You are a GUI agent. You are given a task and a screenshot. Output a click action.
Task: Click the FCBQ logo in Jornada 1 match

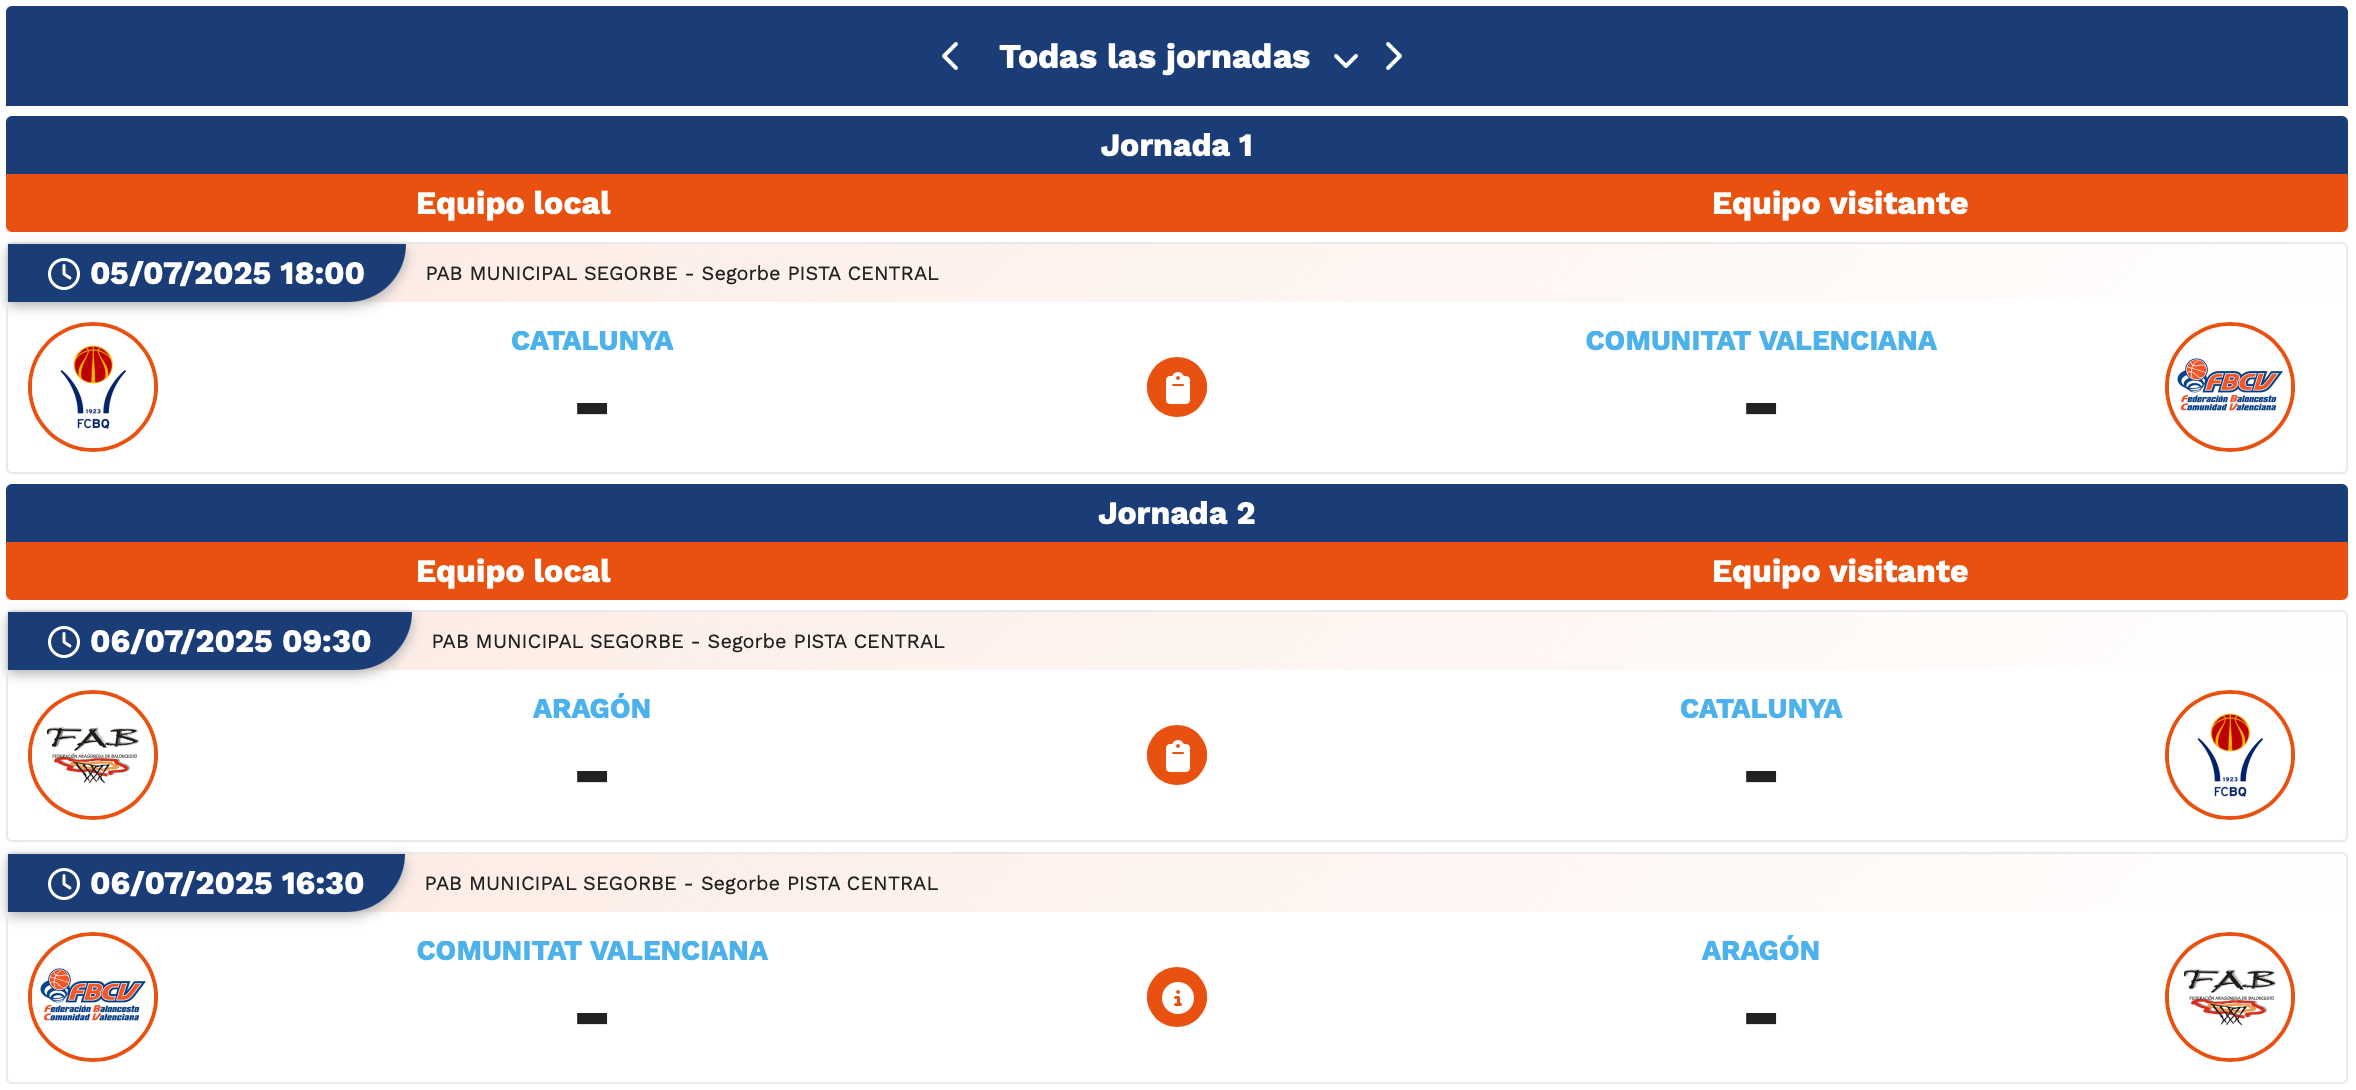(93, 387)
